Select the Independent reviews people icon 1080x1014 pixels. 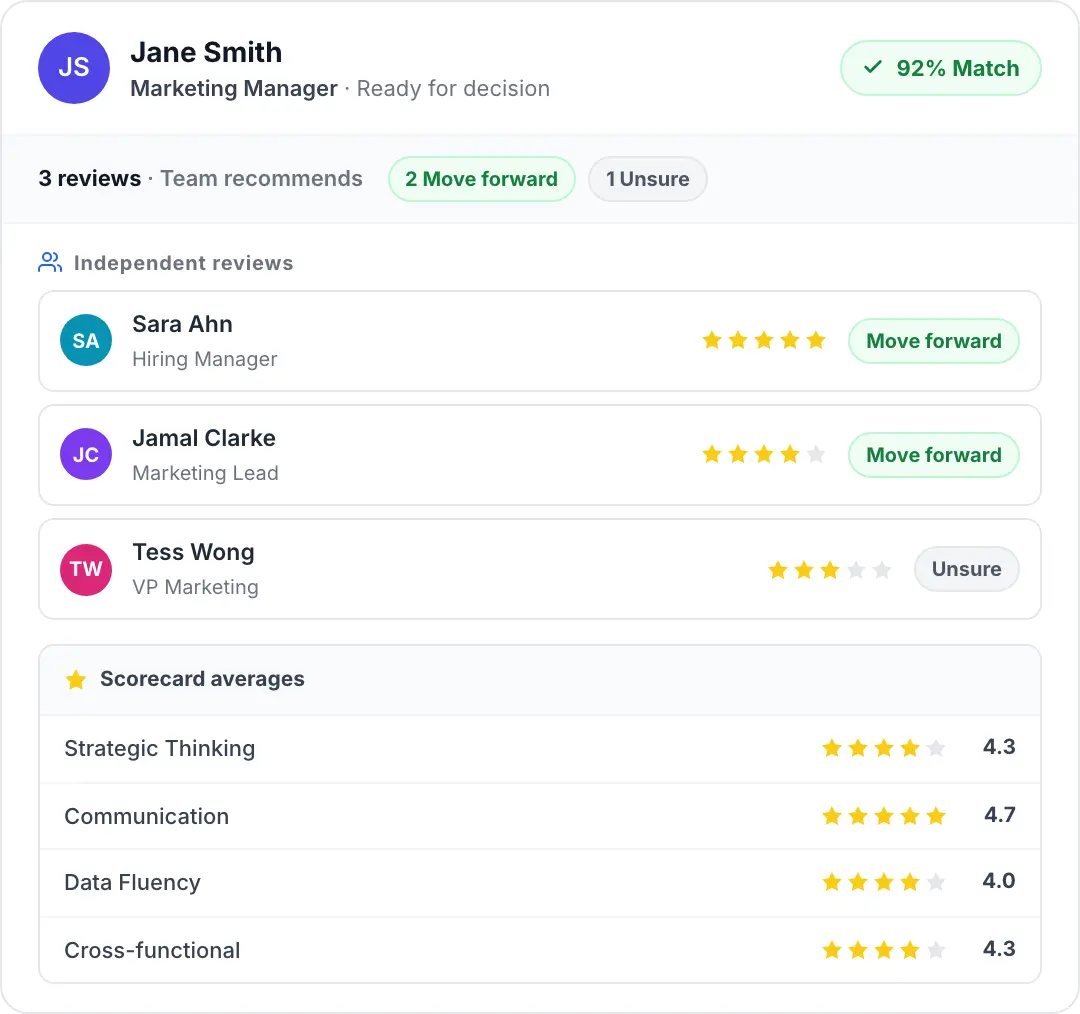point(49,262)
